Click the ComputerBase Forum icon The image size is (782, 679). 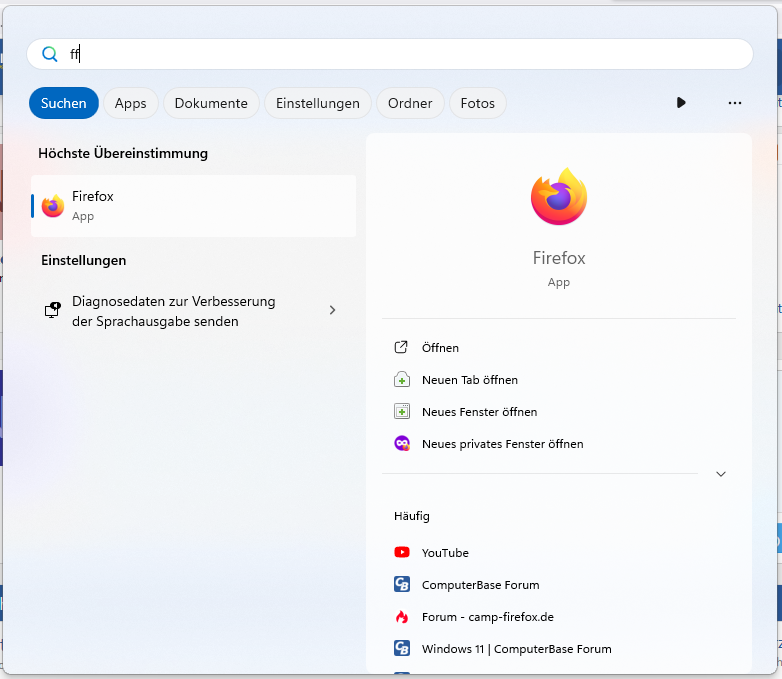tap(402, 584)
